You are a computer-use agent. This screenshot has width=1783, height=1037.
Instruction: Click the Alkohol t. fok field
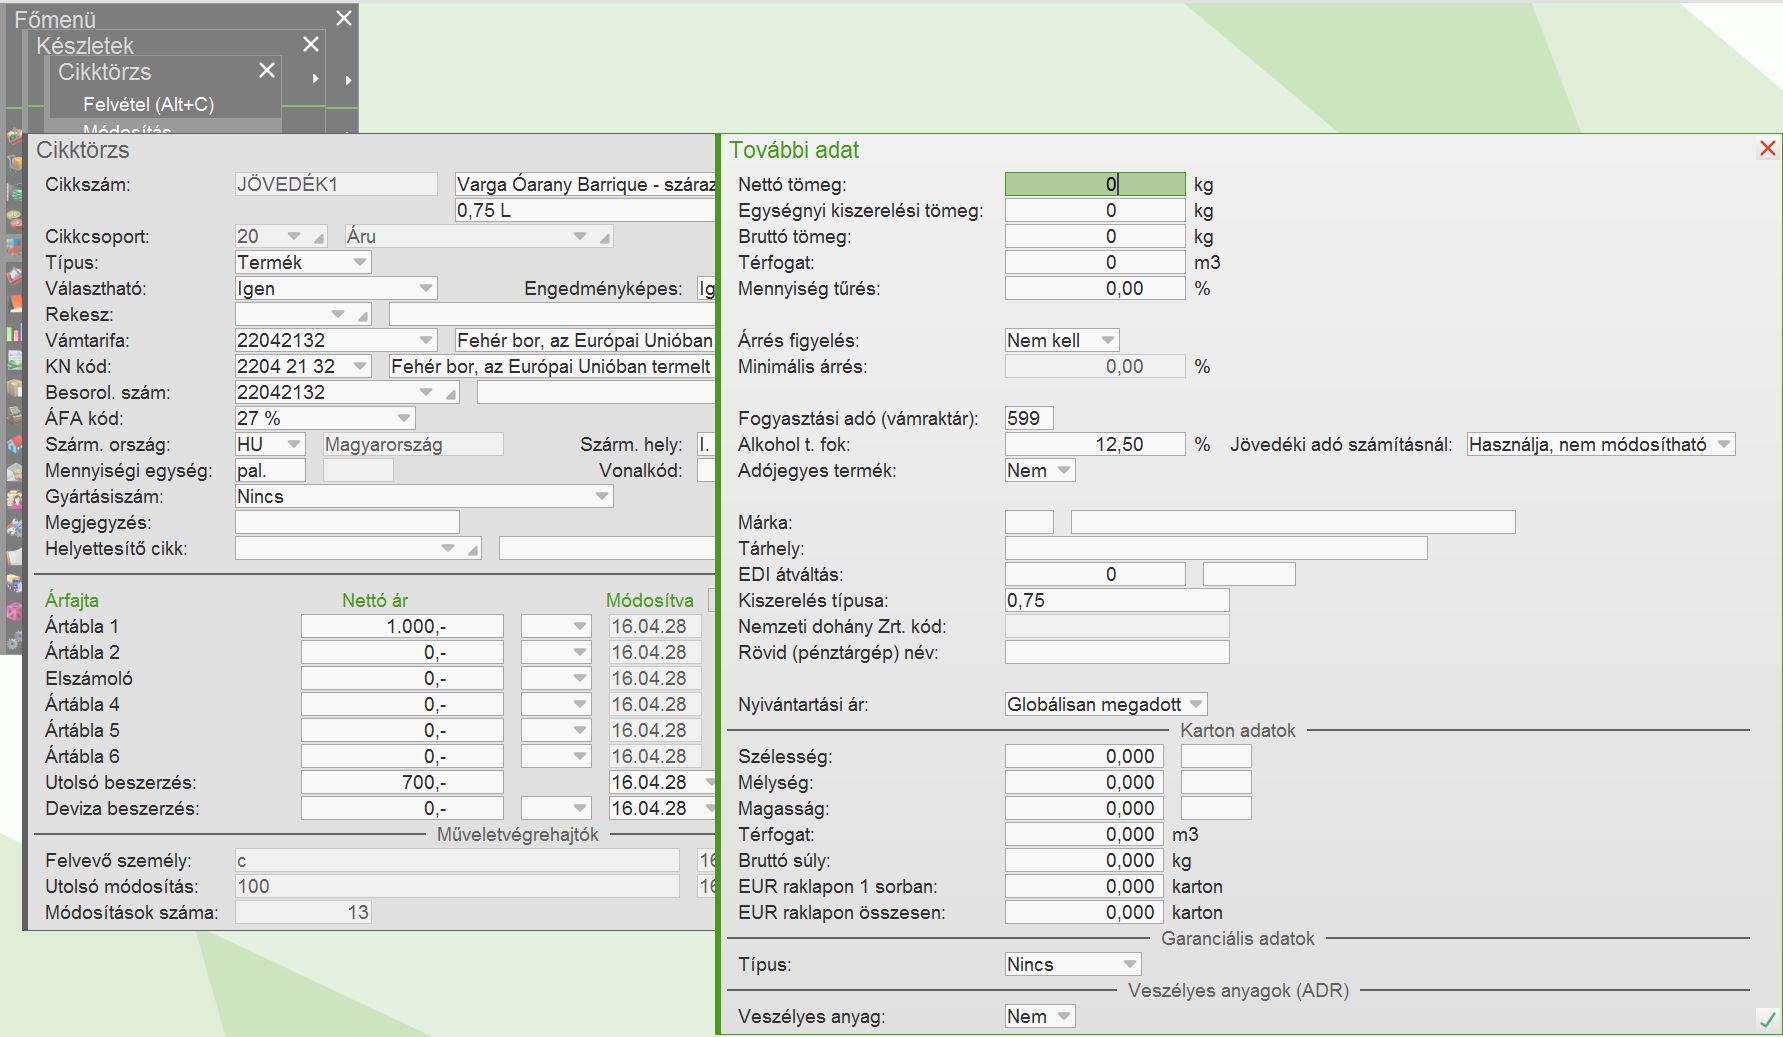(x=1094, y=444)
